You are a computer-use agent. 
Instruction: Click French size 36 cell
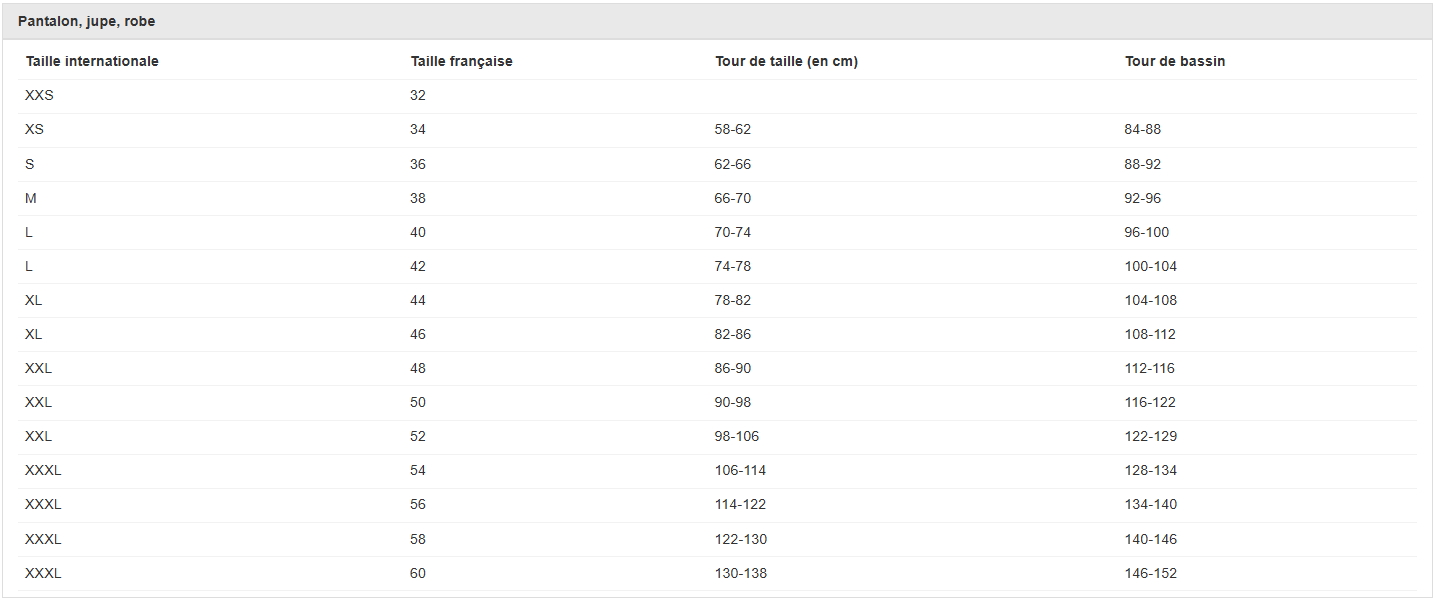418,164
